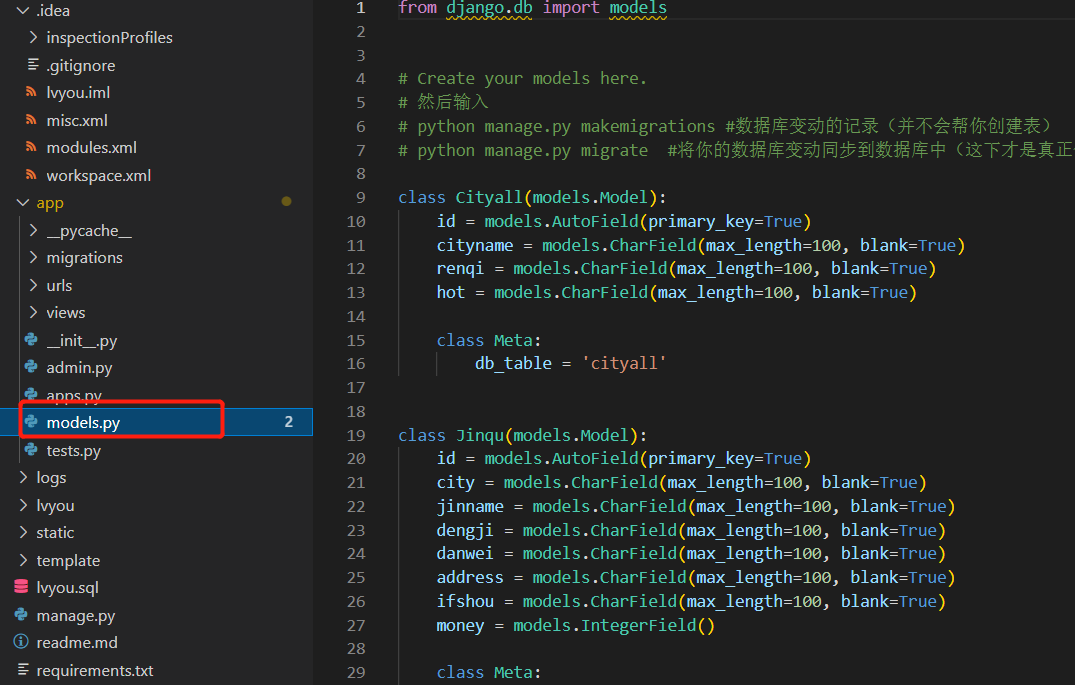Expand the static folder chevron
The height and width of the screenshot is (685, 1075).
tap(23, 532)
